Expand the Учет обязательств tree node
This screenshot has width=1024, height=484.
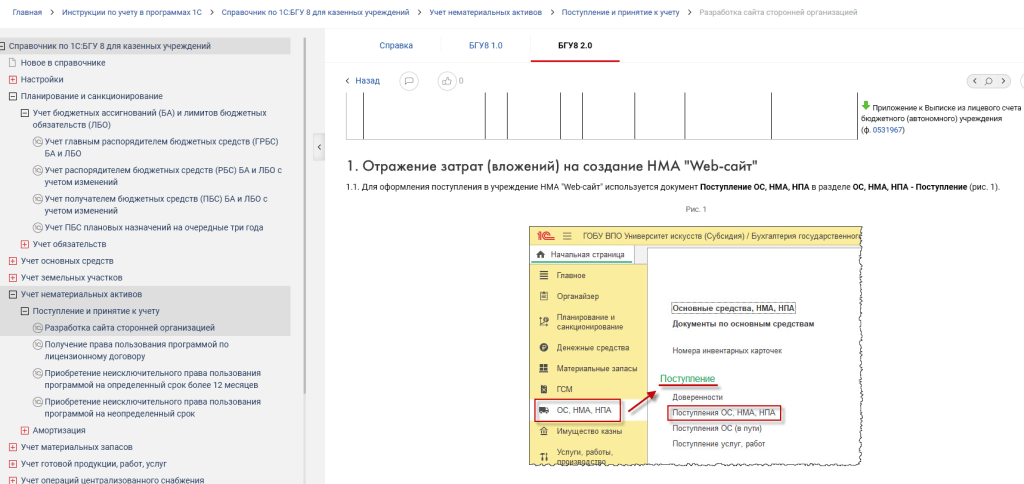click(x=24, y=244)
